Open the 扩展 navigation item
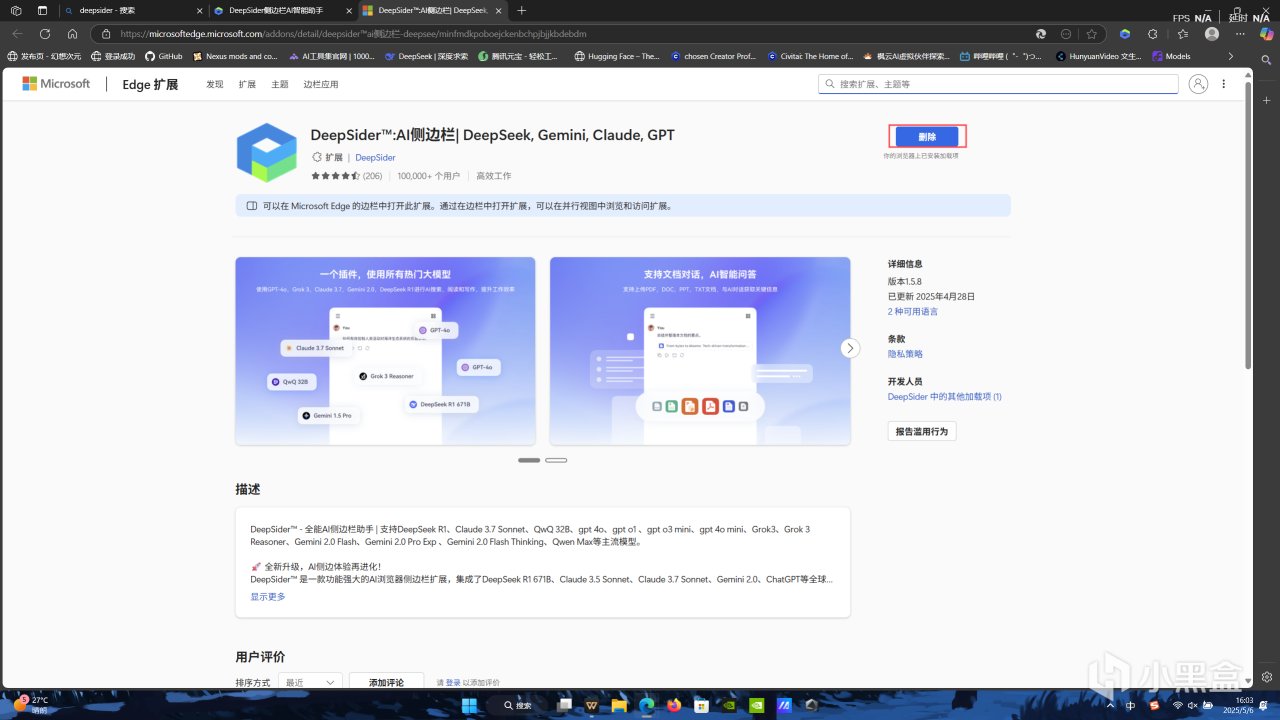The width and height of the screenshot is (1280, 720). 247,85
